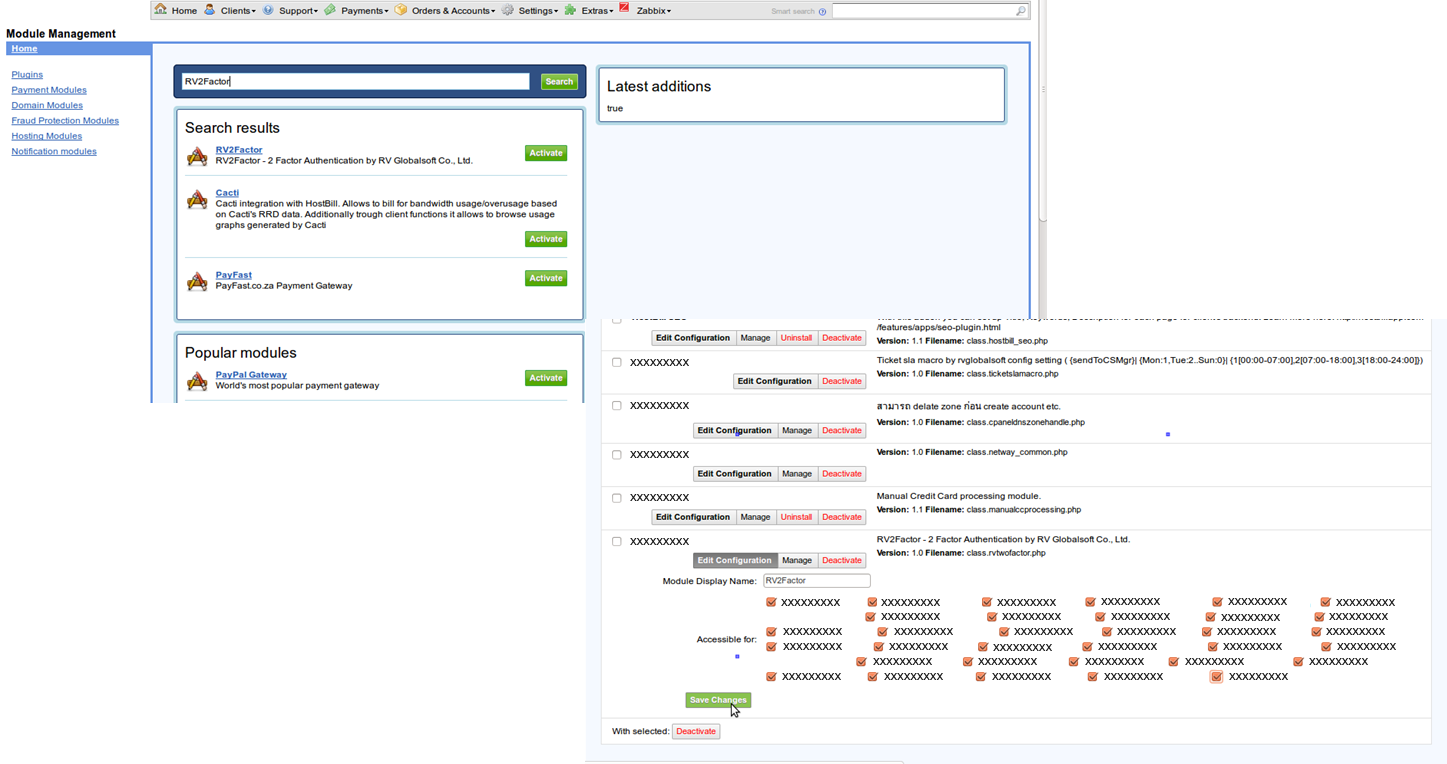Click the Module Display Name field

[x=816, y=581]
